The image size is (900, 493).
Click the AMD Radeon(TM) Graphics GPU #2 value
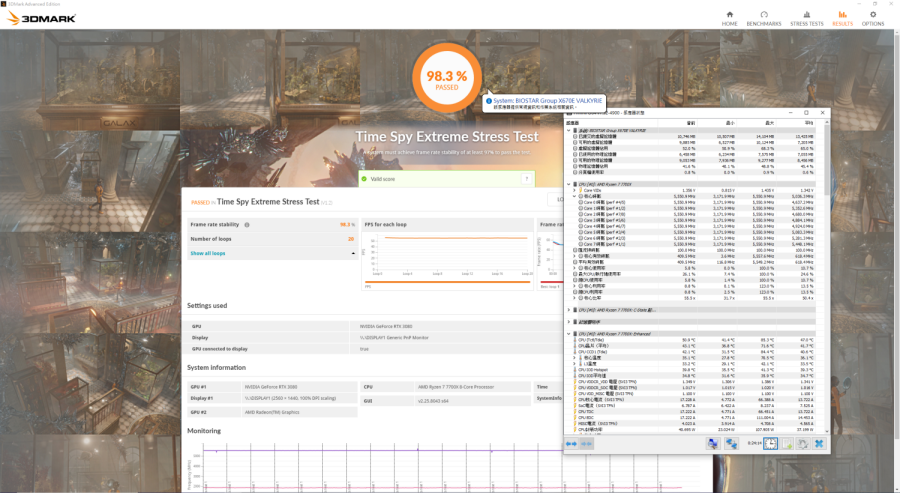click(272, 412)
